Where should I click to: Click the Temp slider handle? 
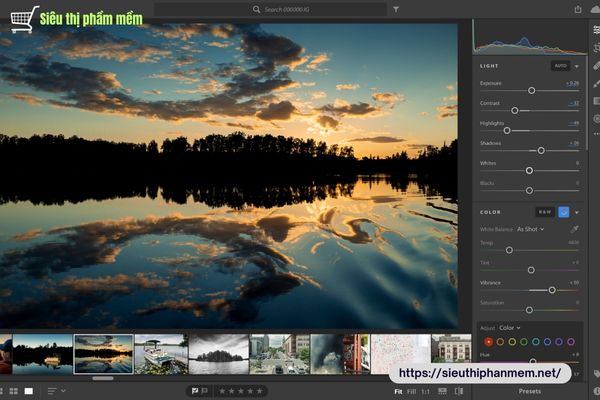point(509,250)
